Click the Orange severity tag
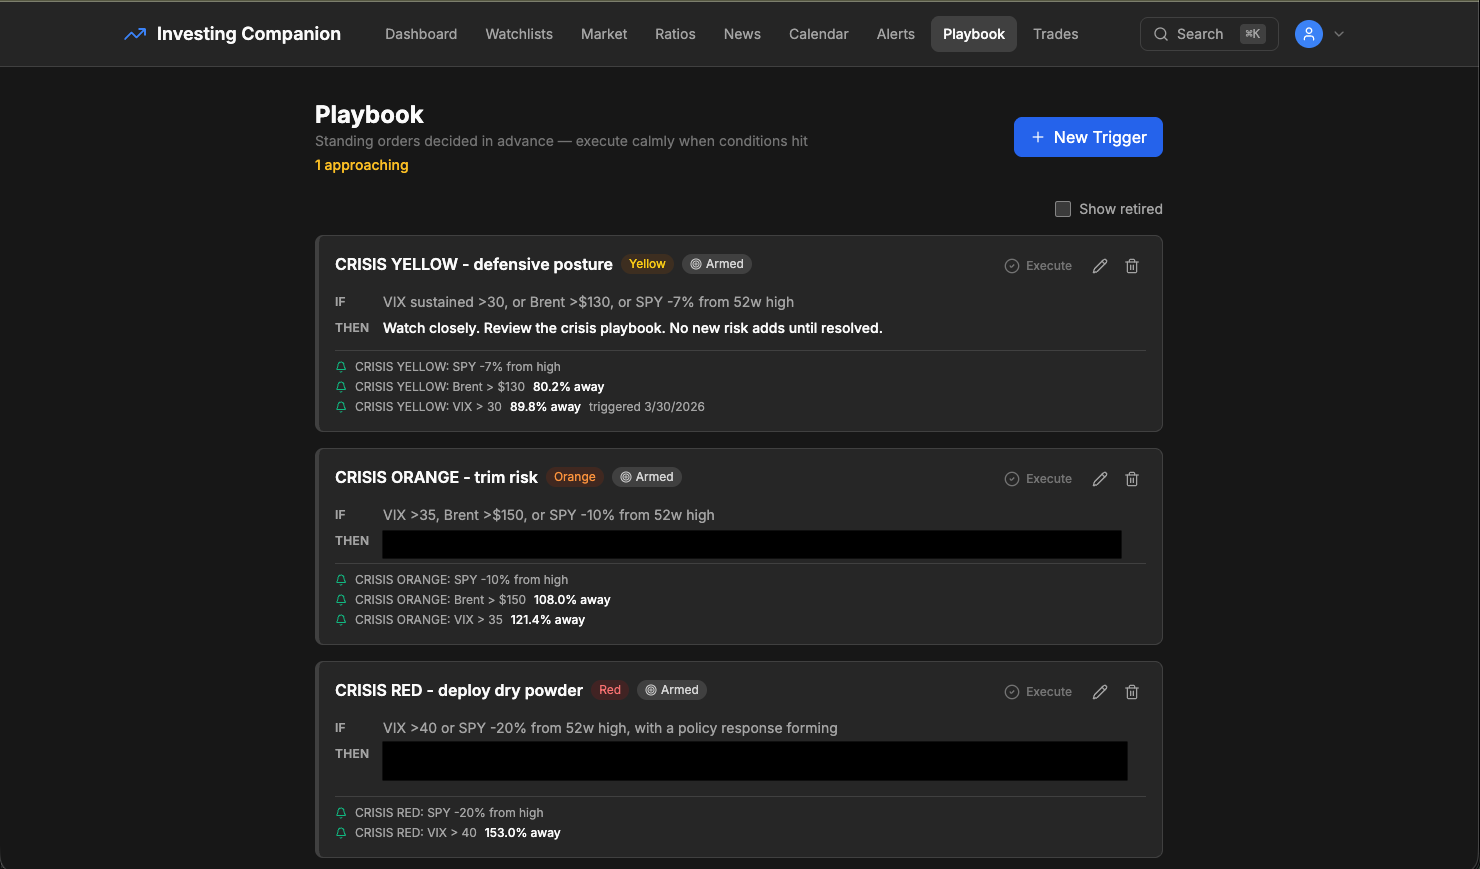This screenshot has height=869, width=1480. (575, 477)
